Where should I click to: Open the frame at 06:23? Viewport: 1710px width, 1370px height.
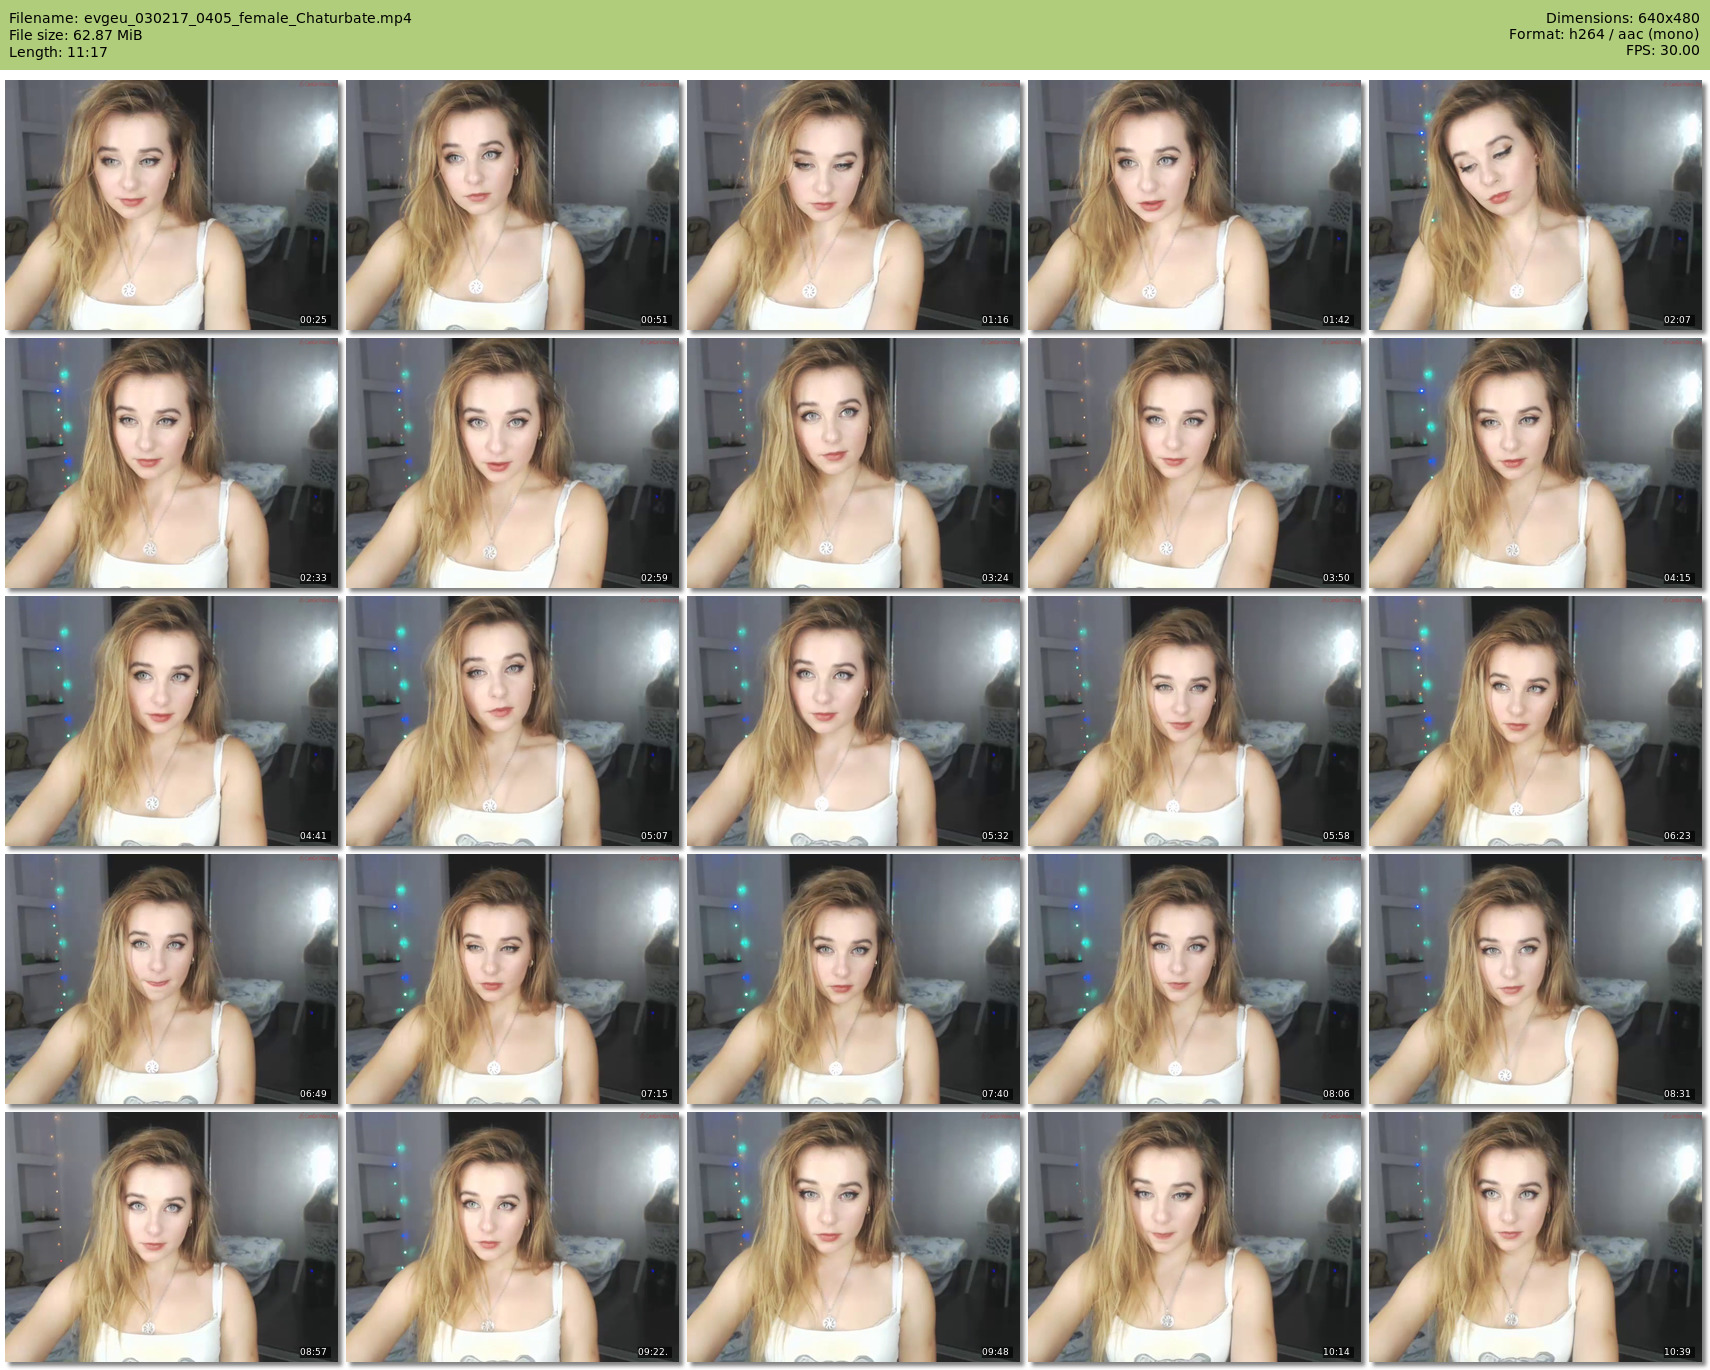coord(1535,721)
